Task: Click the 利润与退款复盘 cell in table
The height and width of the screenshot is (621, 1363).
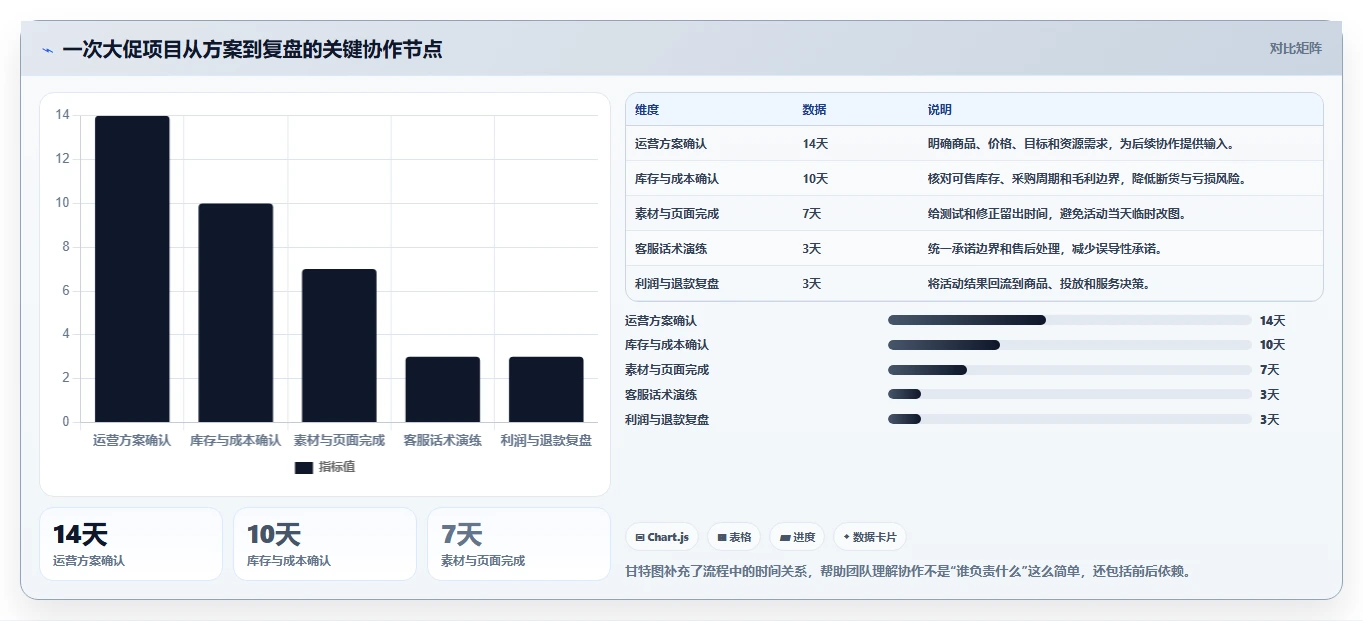Action: click(677, 284)
